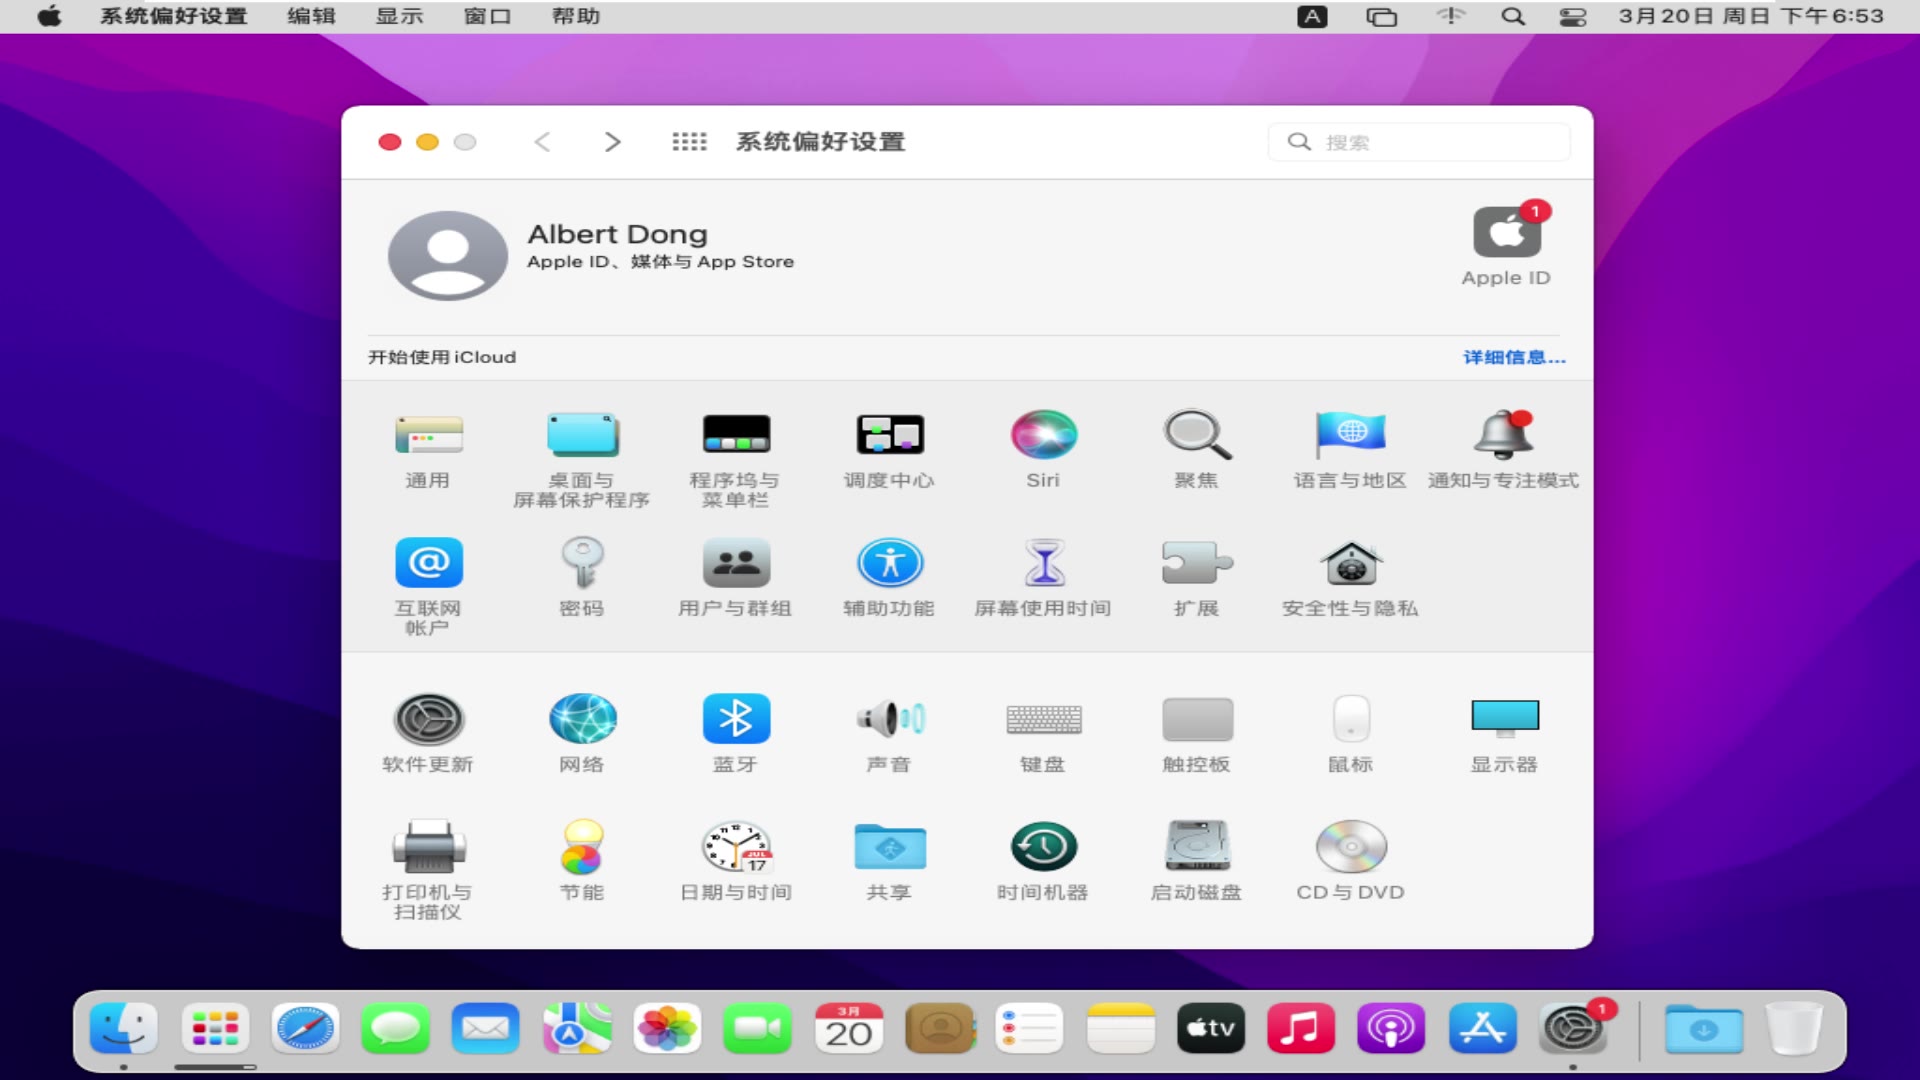
Task: Click 详细信息 link next to iCloud
Action: [x=1514, y=356]
